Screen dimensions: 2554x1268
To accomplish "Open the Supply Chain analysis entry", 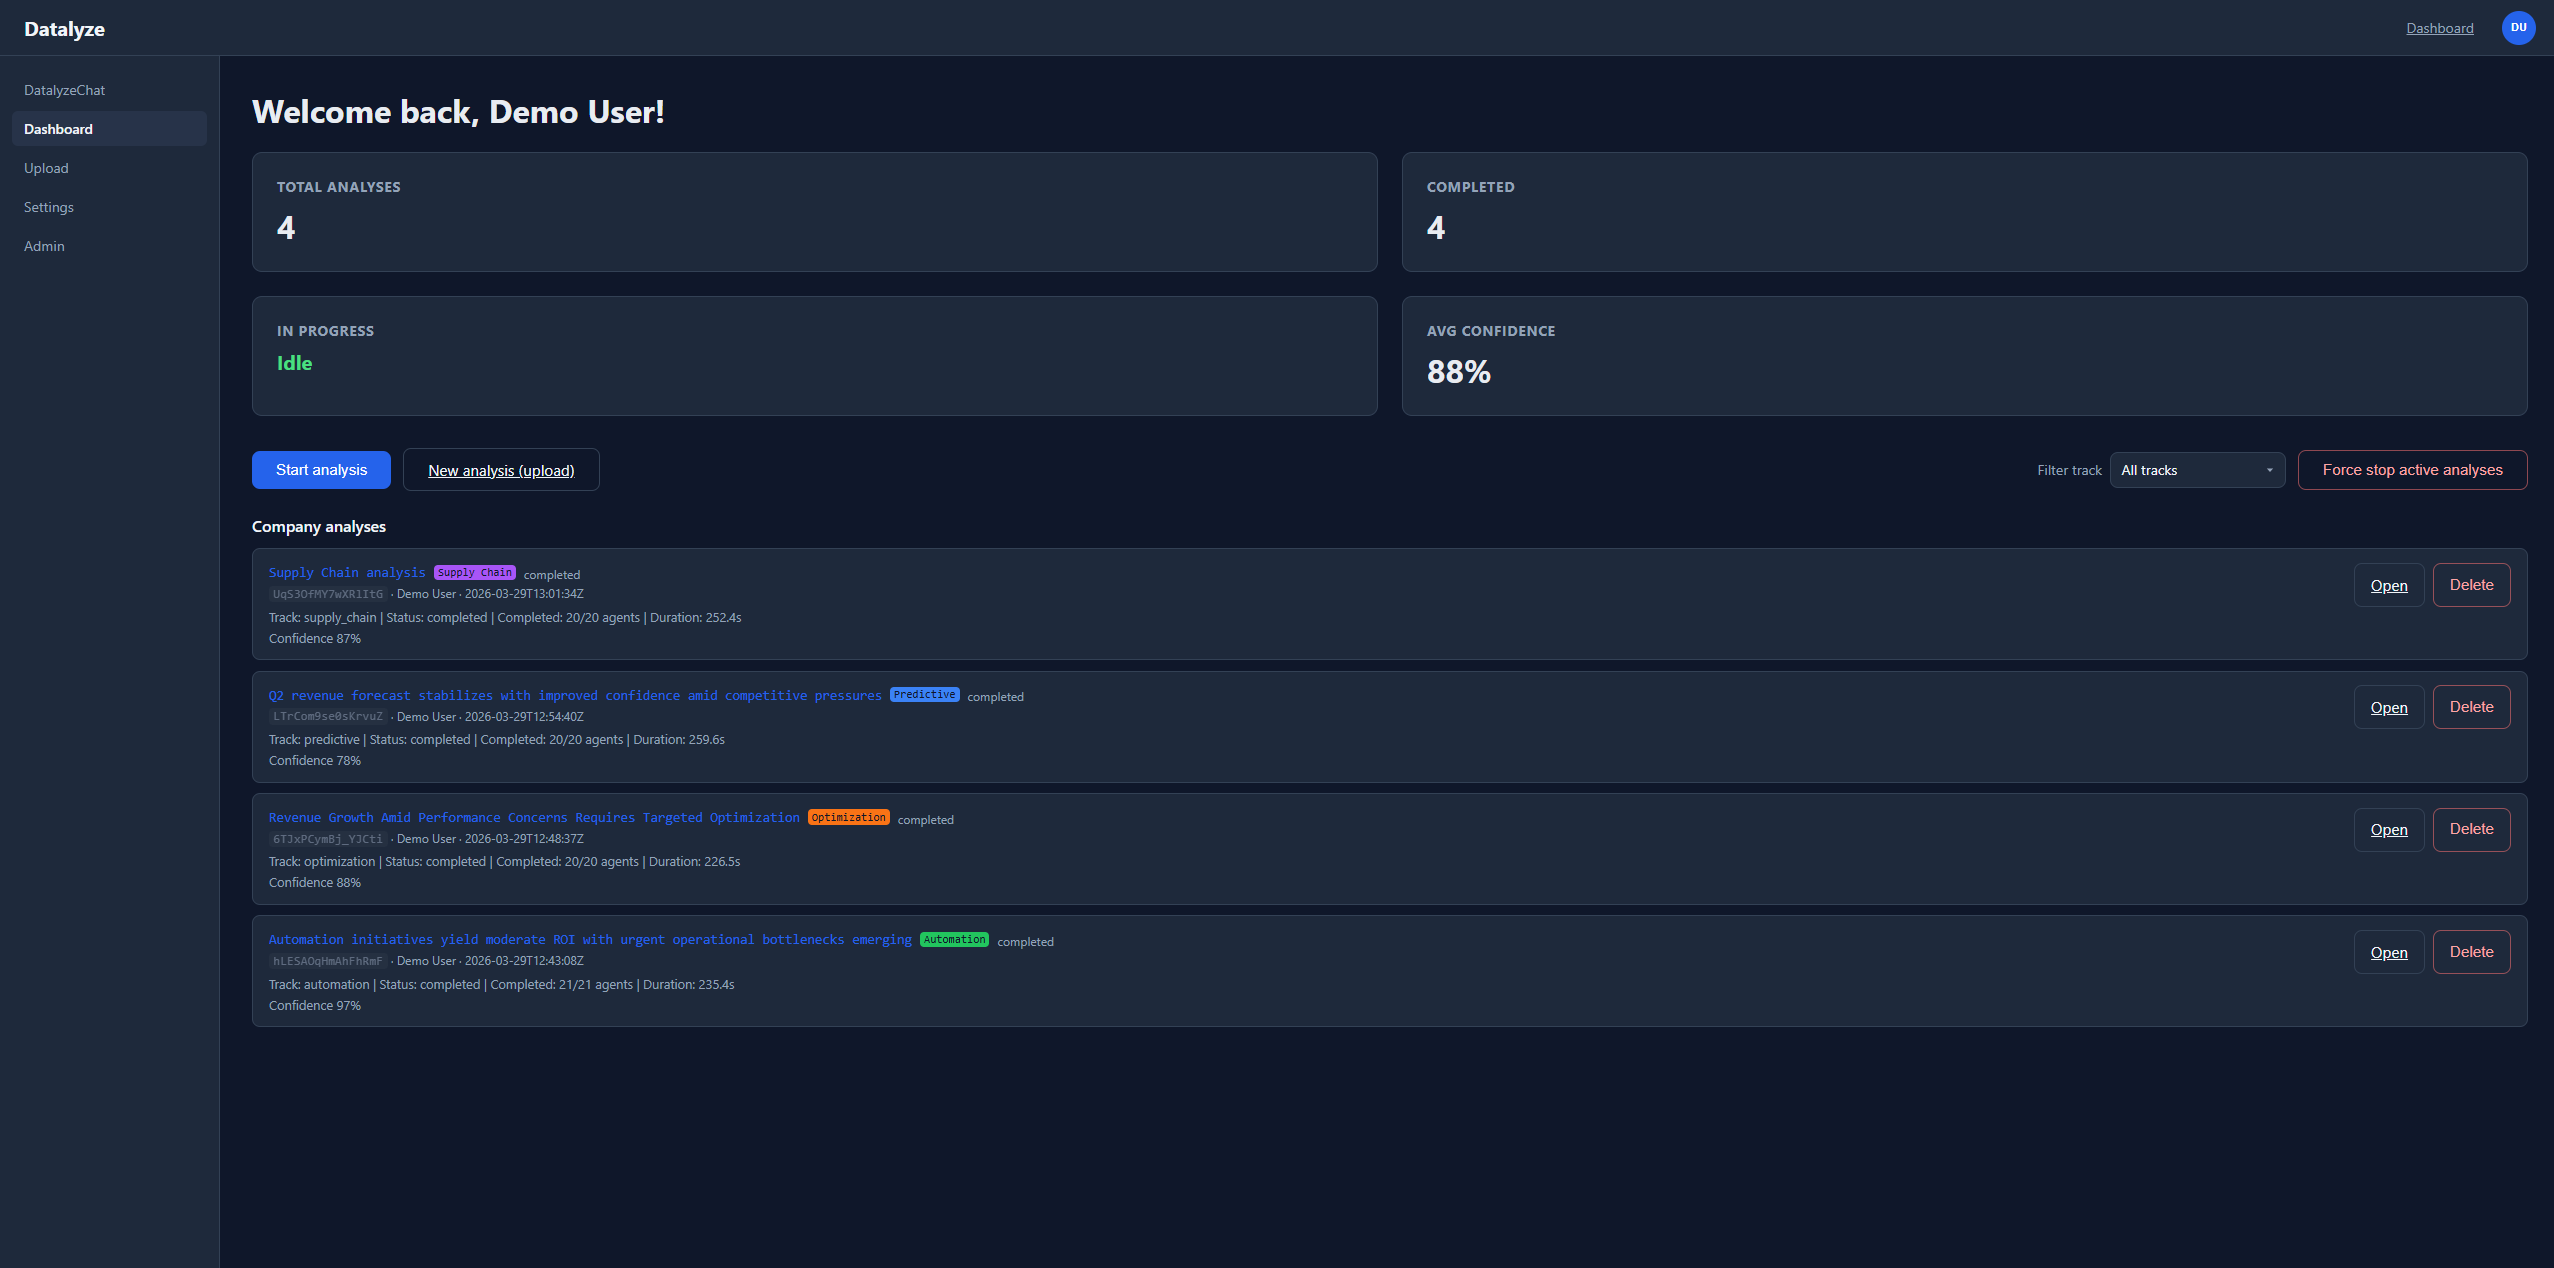I will click(2388, 586).
